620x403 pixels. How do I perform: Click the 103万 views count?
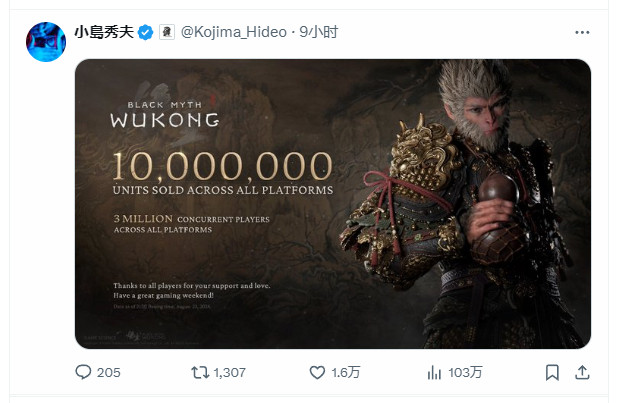point(465,372)
